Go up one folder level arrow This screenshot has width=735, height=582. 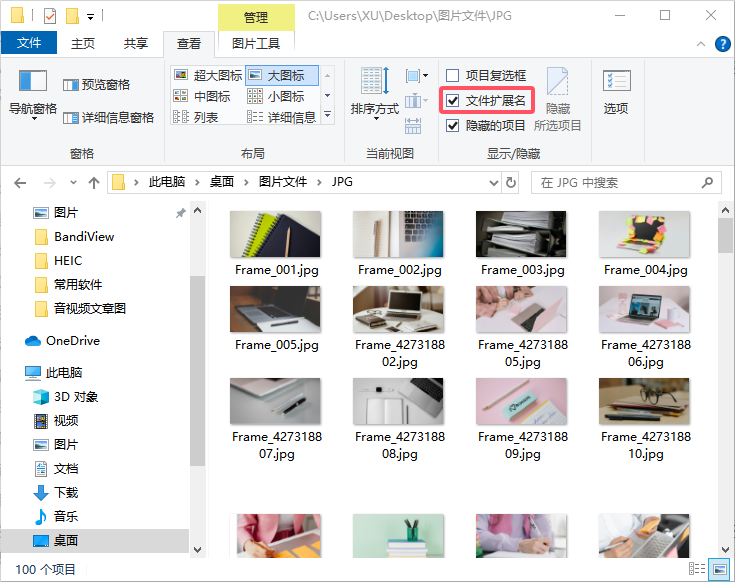94,183
